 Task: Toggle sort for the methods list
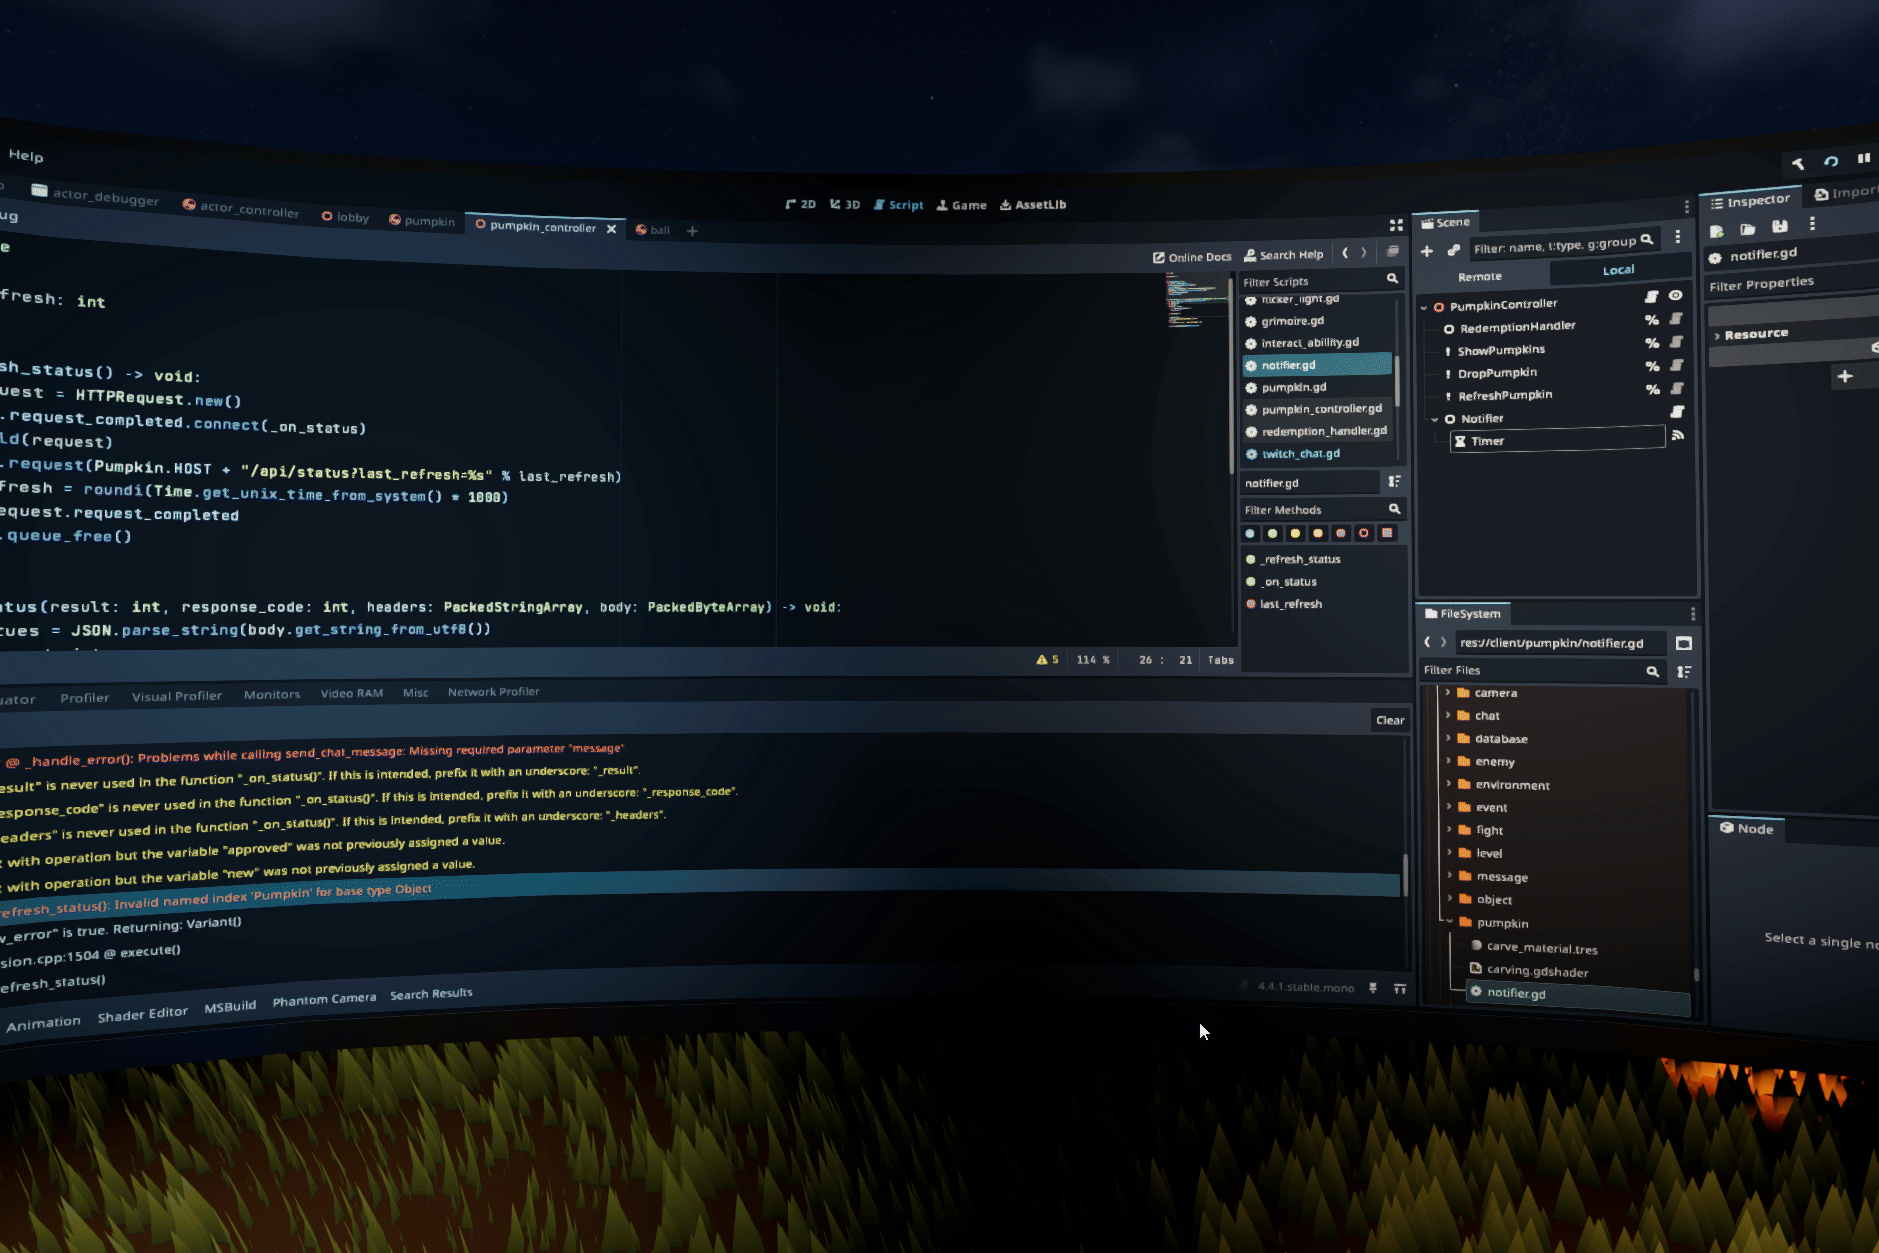(x=1394, y=482)
